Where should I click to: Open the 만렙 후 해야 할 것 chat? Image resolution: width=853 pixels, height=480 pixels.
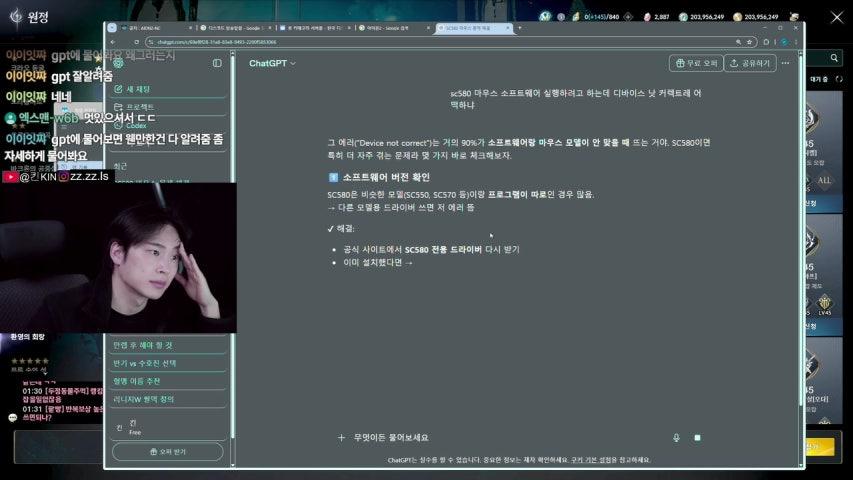tap(169, 345)
